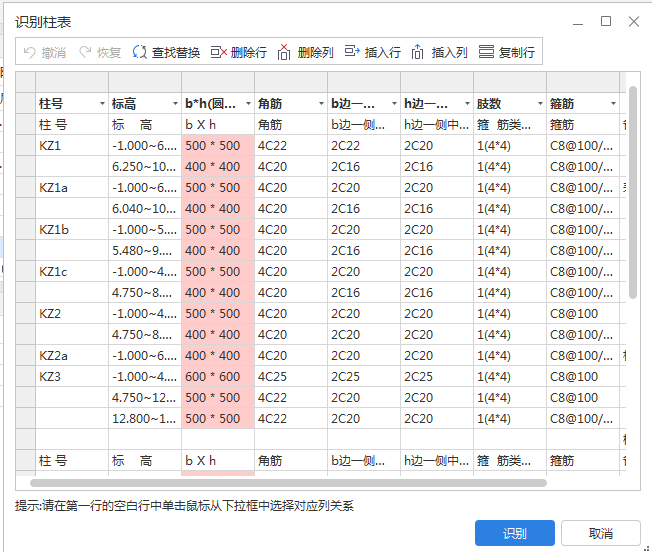Select the 6.250~10... elevation cell
Image resolution: width=652 pixels, height=552 pixels.
(145, 167)
